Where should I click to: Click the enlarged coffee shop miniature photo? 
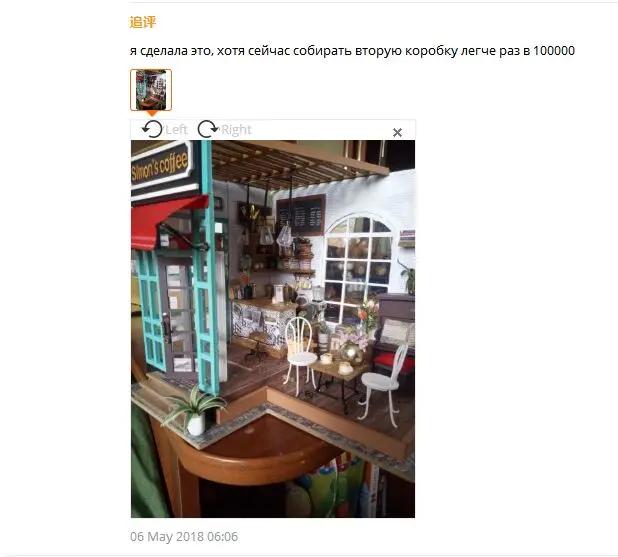273,329
